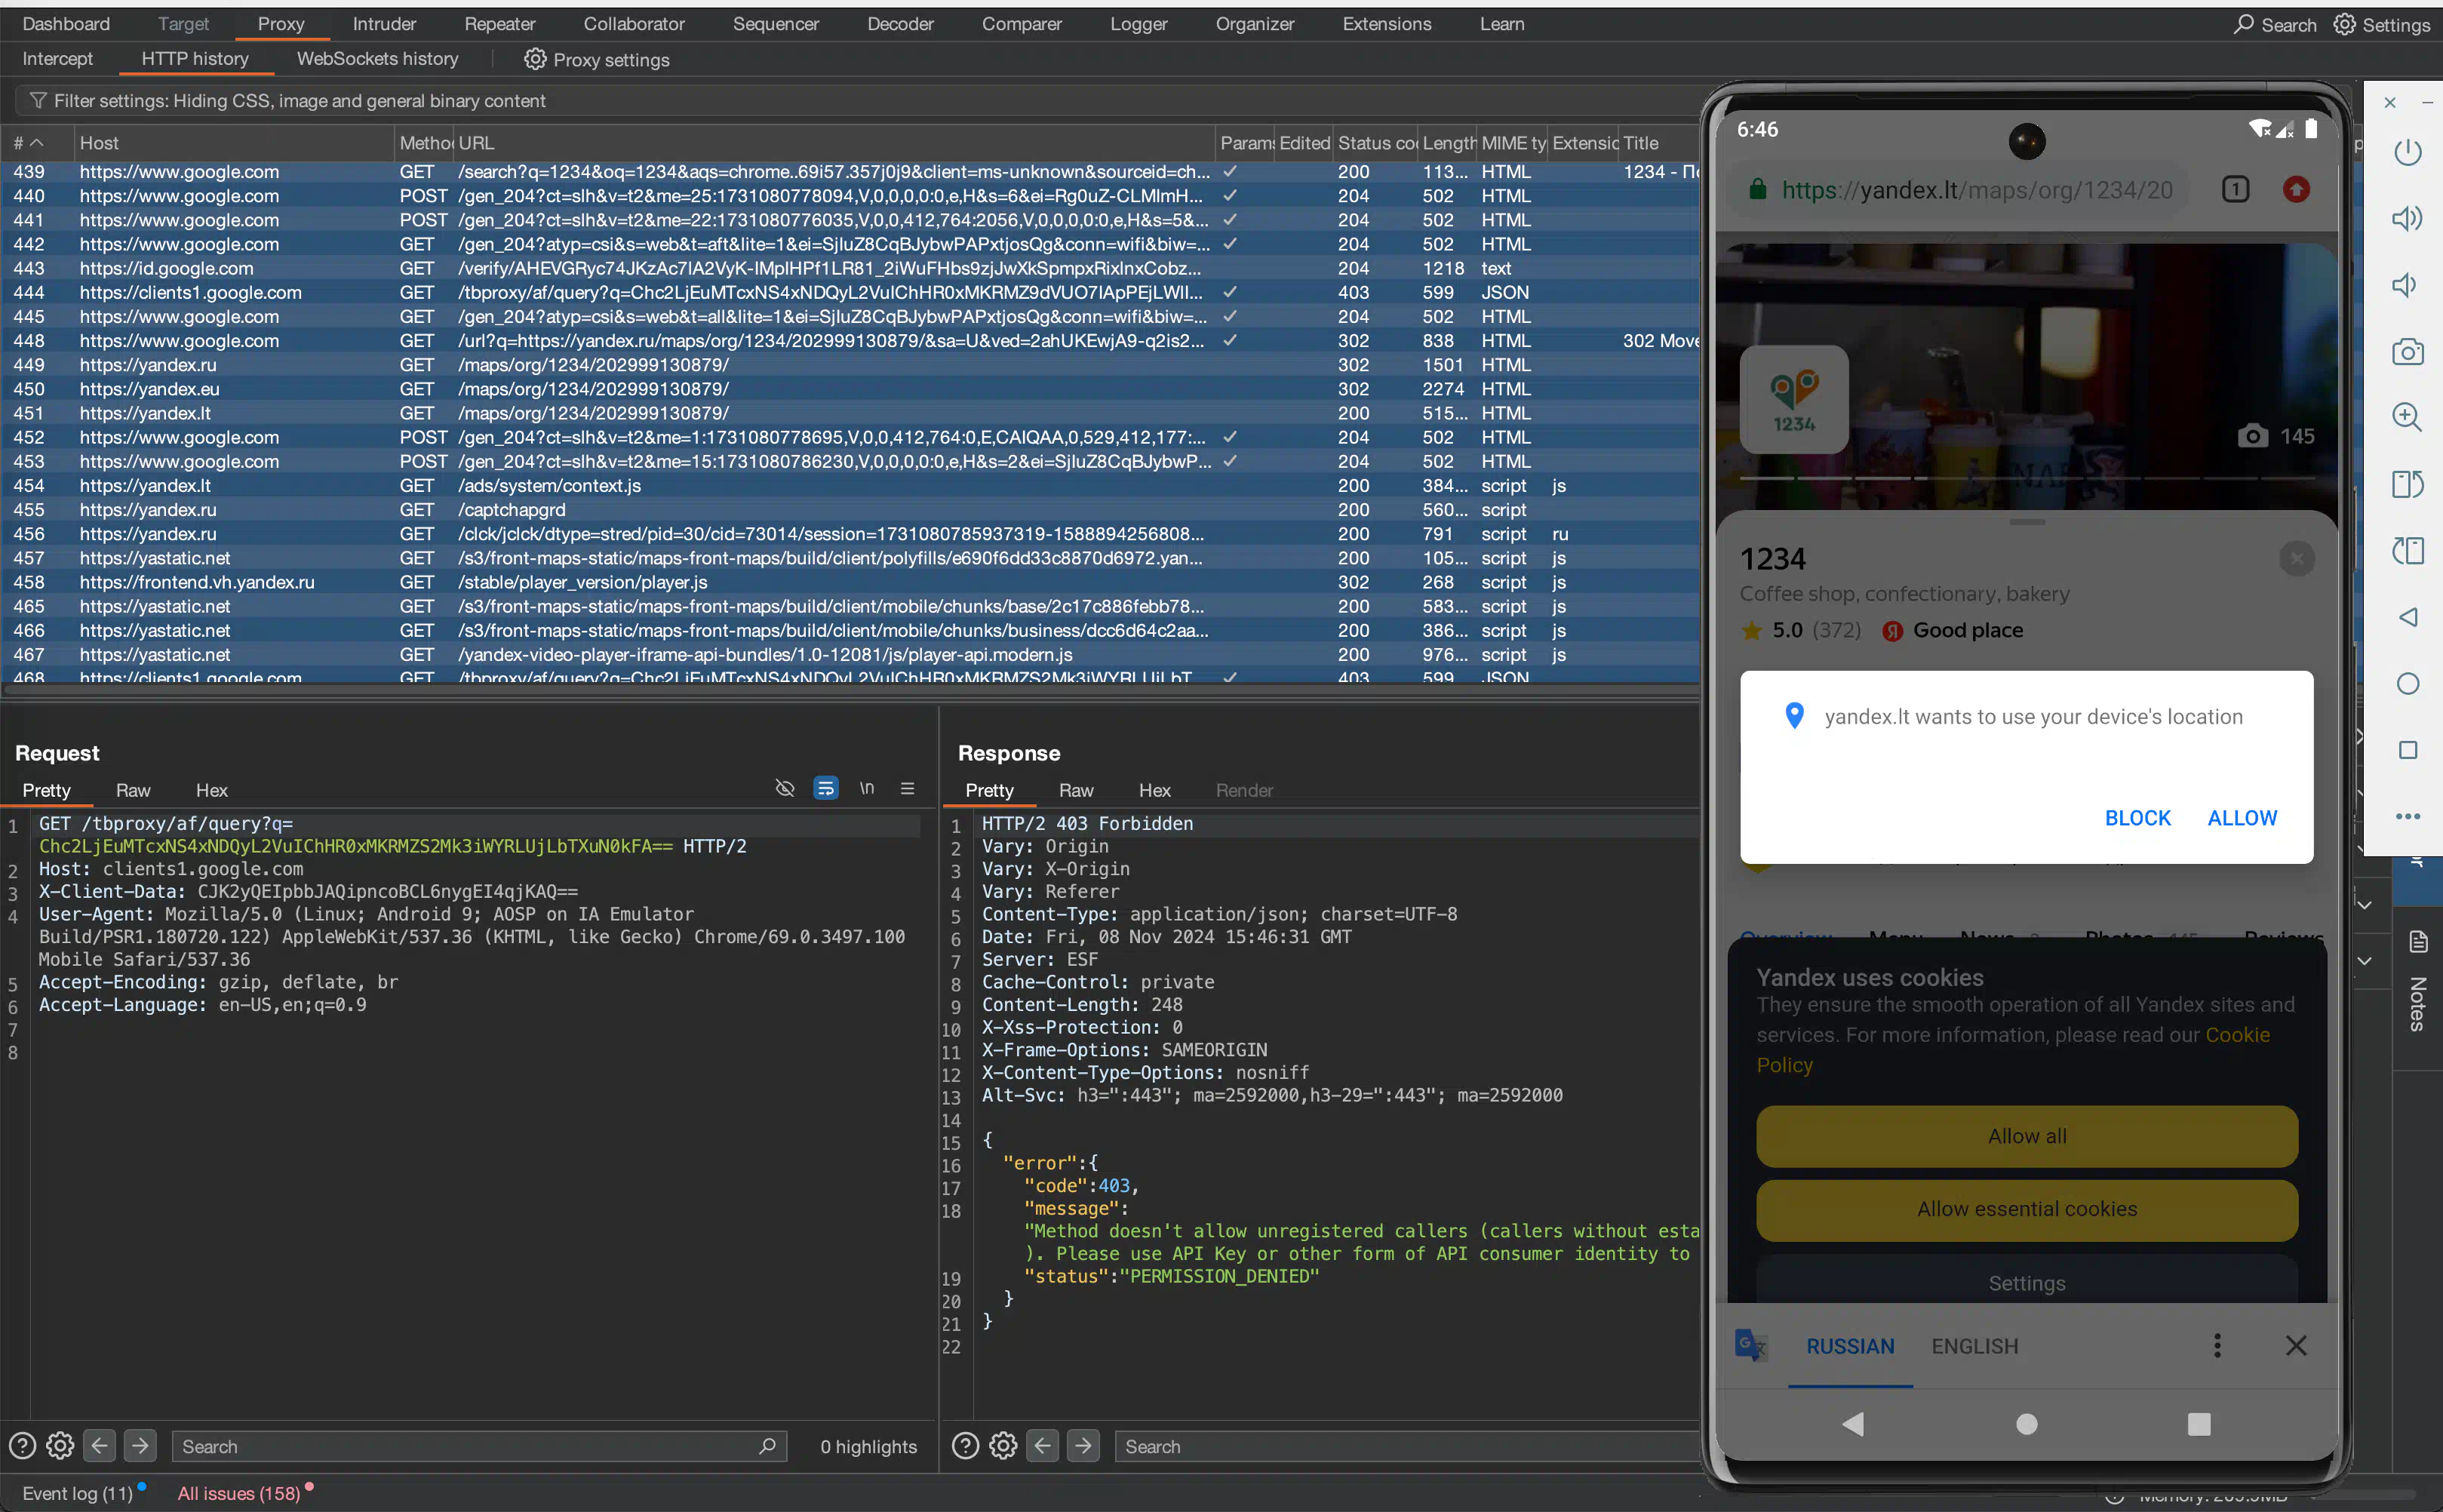The image size is (2443, 1512).
Task: Tap BLOCK on the location prompt
Action: [x=2138, y=818]
